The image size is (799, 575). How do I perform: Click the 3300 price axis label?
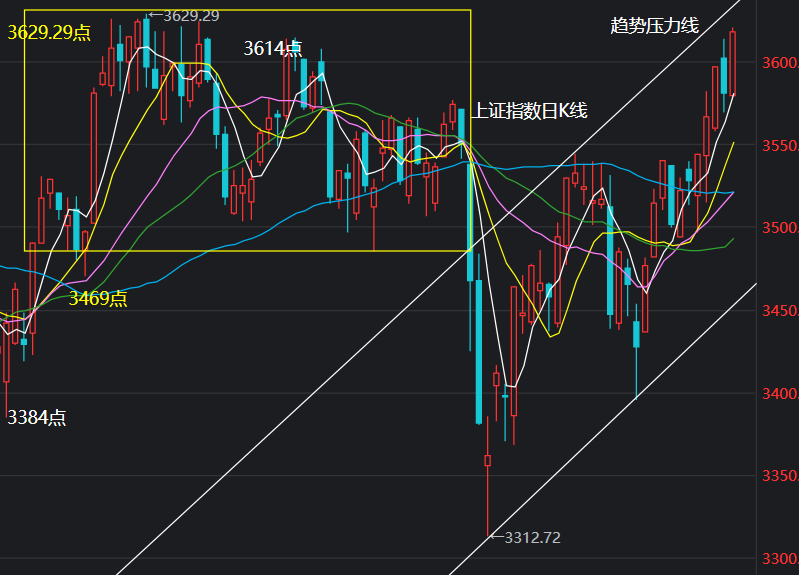pos(780,559)
